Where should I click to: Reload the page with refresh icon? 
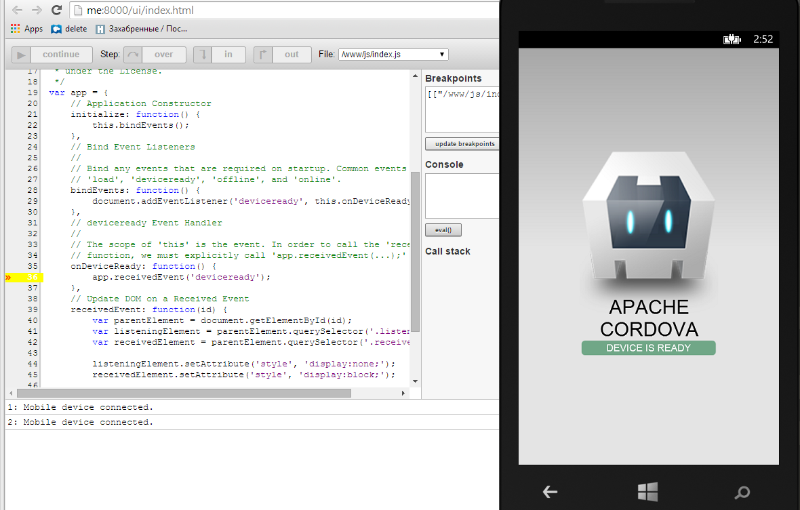57,10
